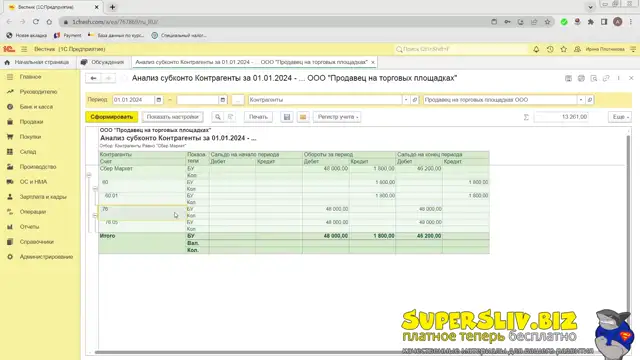The width and height of the screenshot is (640, 360).
Task: Open the Payment bookmark
Action: [68, 36]
